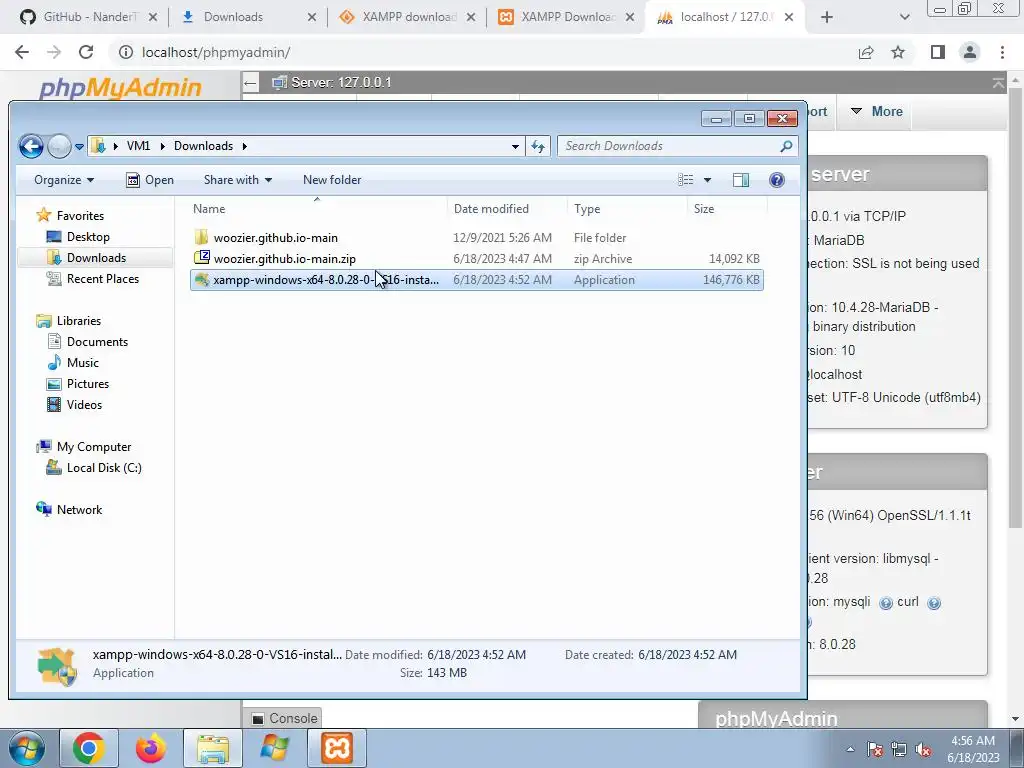Screen dimensions: 1024x768
Task: Select the xampp-windows-x64 installer file
Action: pos(477,280)
